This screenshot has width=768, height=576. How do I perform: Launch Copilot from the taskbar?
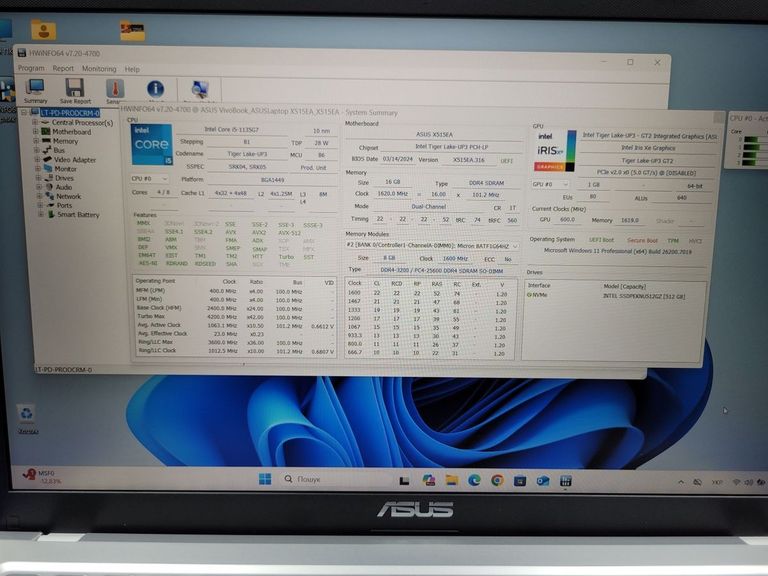(x=429, y=480)
